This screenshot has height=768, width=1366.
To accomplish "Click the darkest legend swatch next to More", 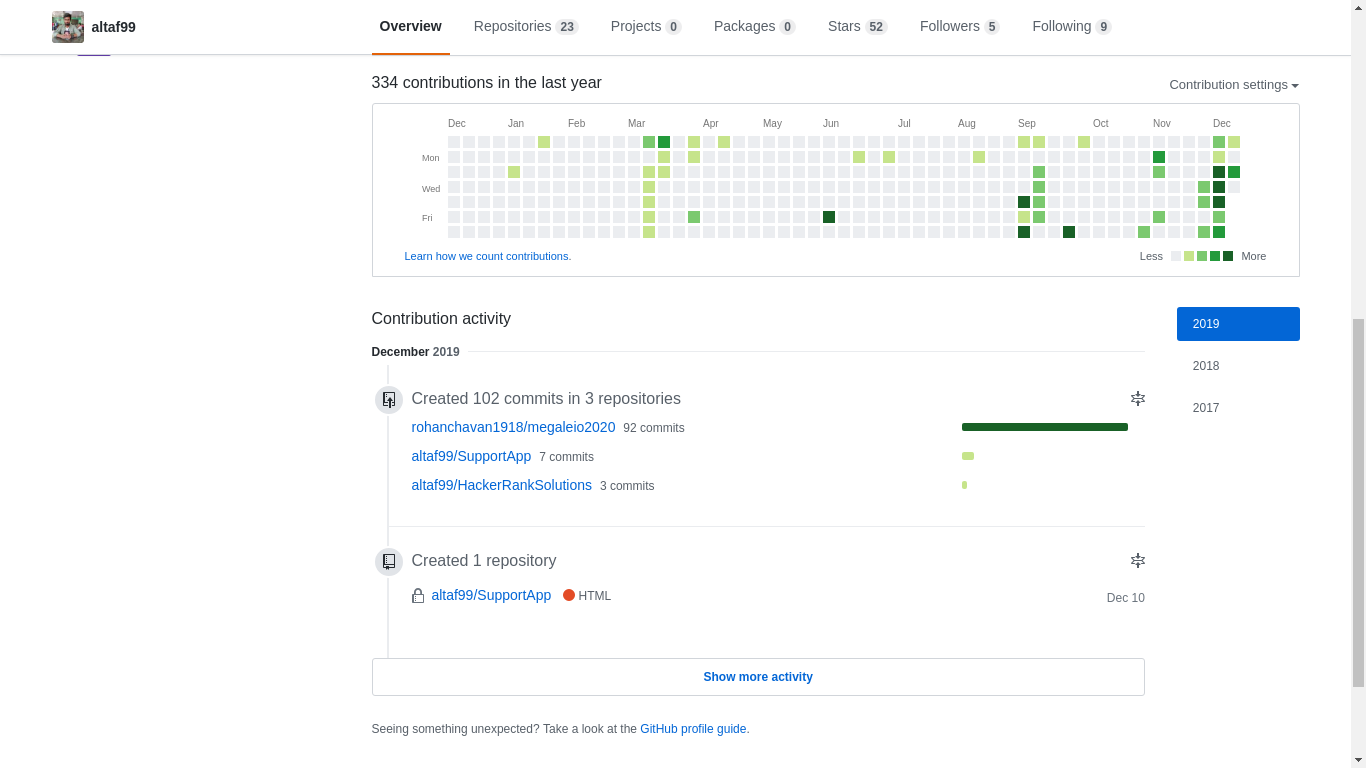I will [x=1228, y=256].
